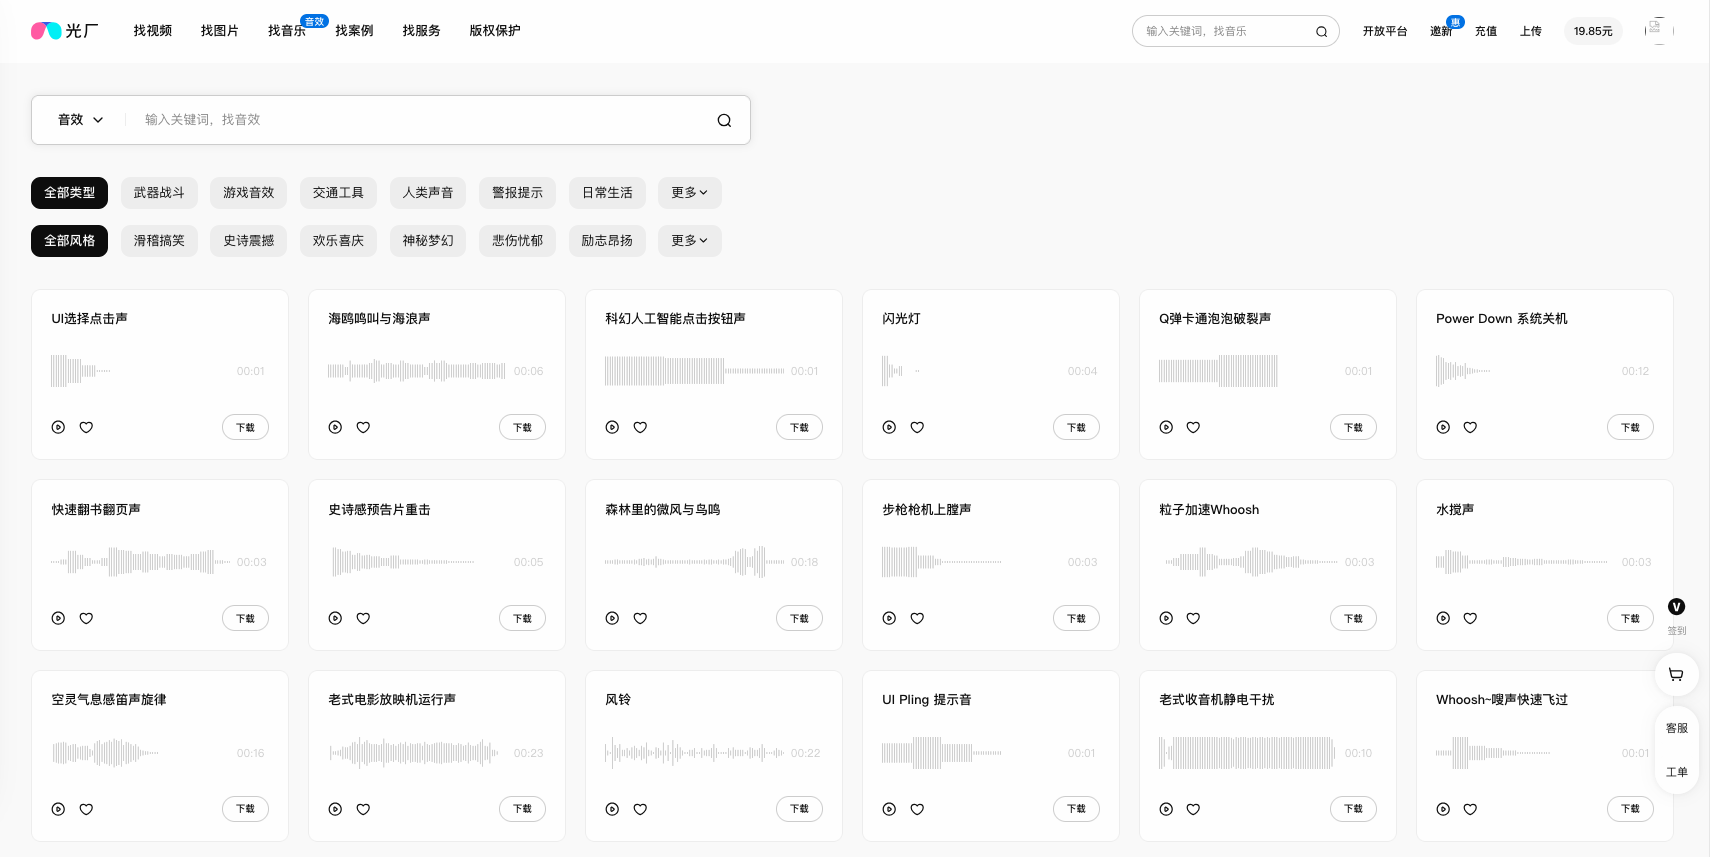This screenshot has width=1710, height=857.
Task: Open the 光厂 logo homepage
Action: (x=65, y=31)
